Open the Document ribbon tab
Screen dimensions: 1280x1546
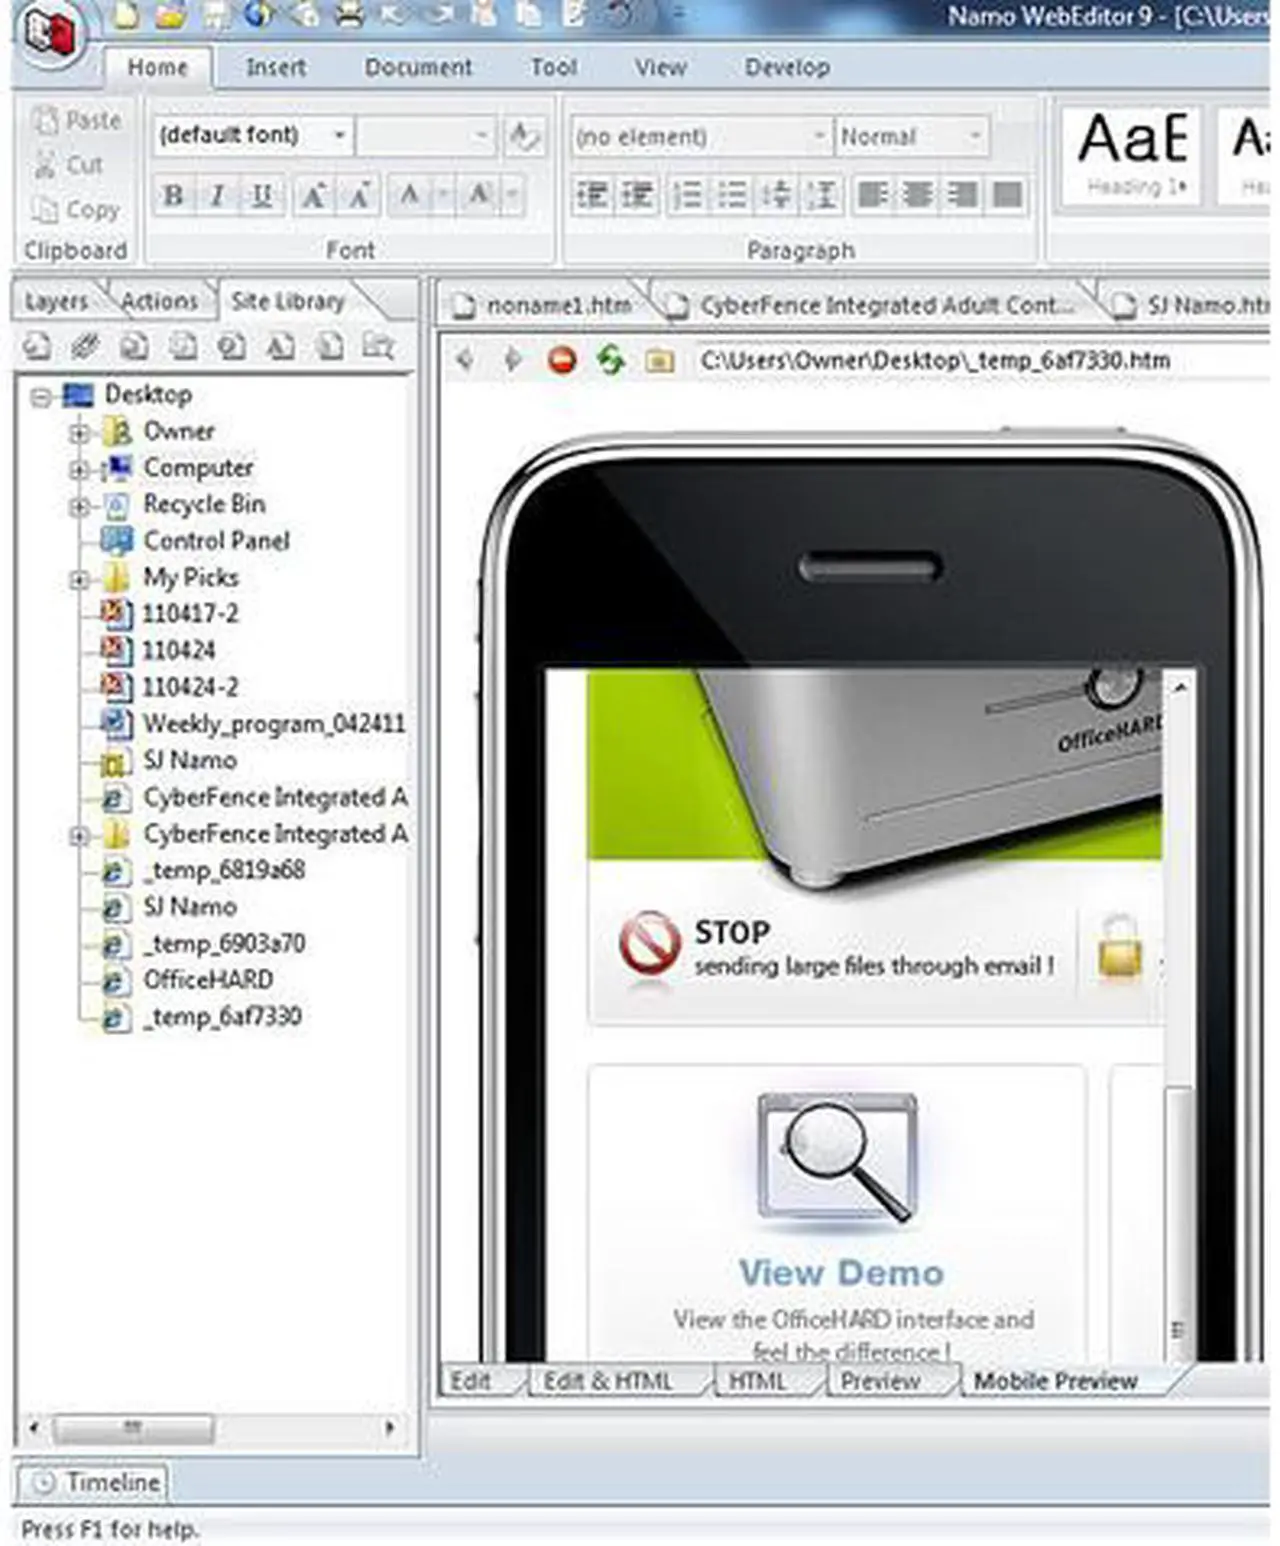[418, 68]
